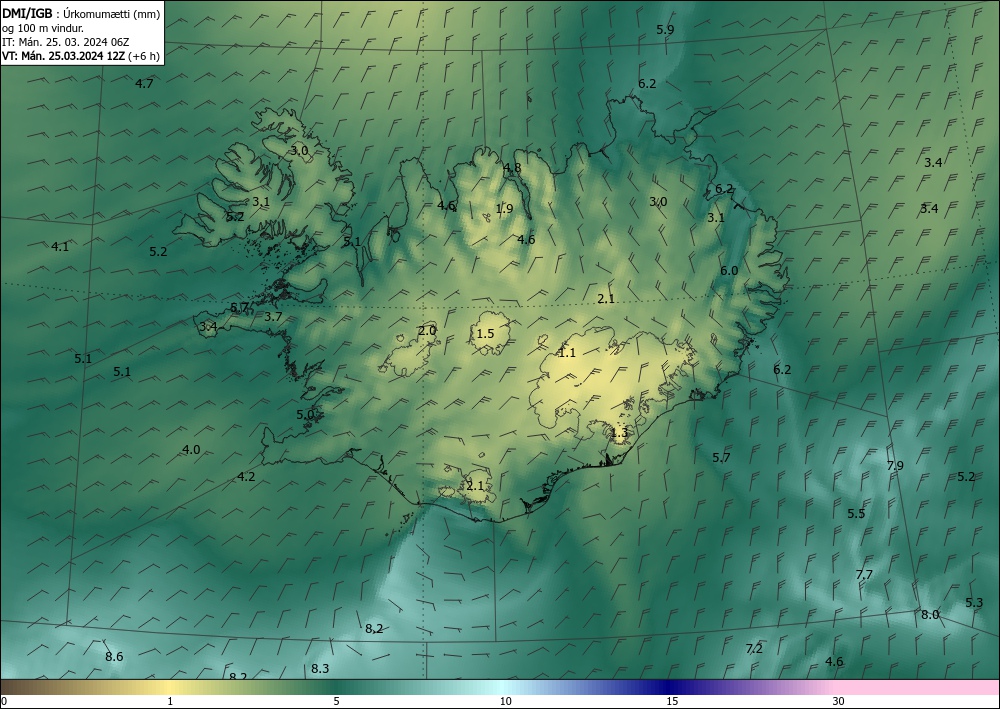Select the valid time line 'VT: Mán. 25.03.2024 12Z'
The image size is (1000, 709).
(x=64, y=56)
